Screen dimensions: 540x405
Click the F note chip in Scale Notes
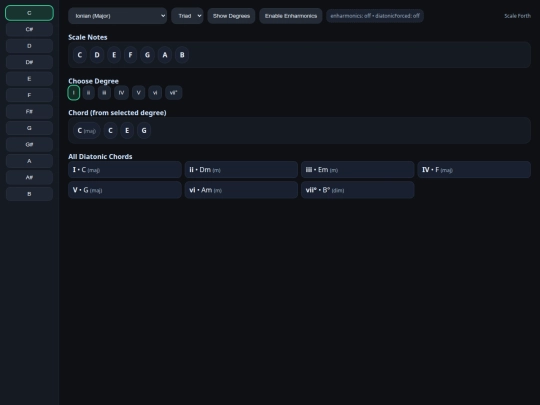point(130,55)
